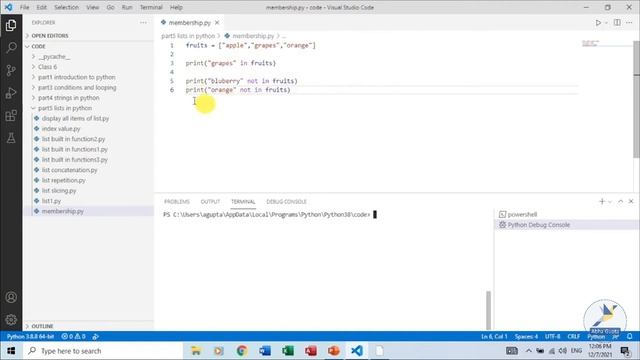This screenshot has width=640, height=360.
Task: Open the Explorer view in activity bar
Action: coord(11,25)
